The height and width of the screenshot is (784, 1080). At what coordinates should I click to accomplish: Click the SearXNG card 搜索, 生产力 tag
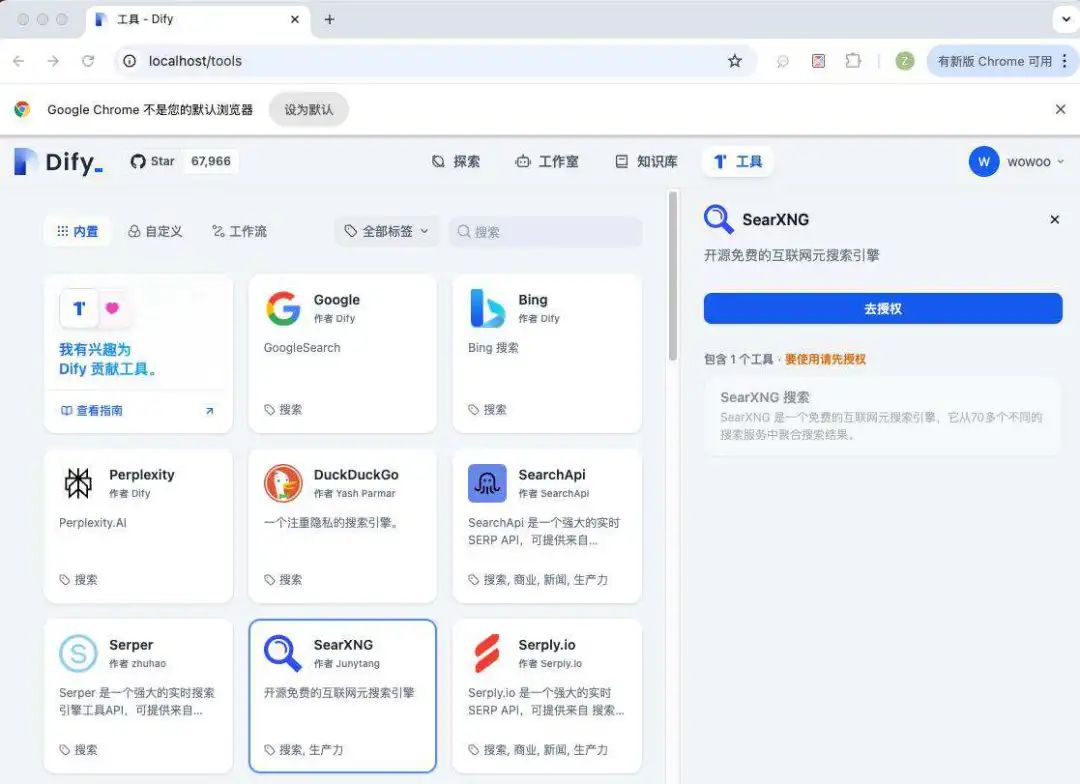(x=304, y=750)
